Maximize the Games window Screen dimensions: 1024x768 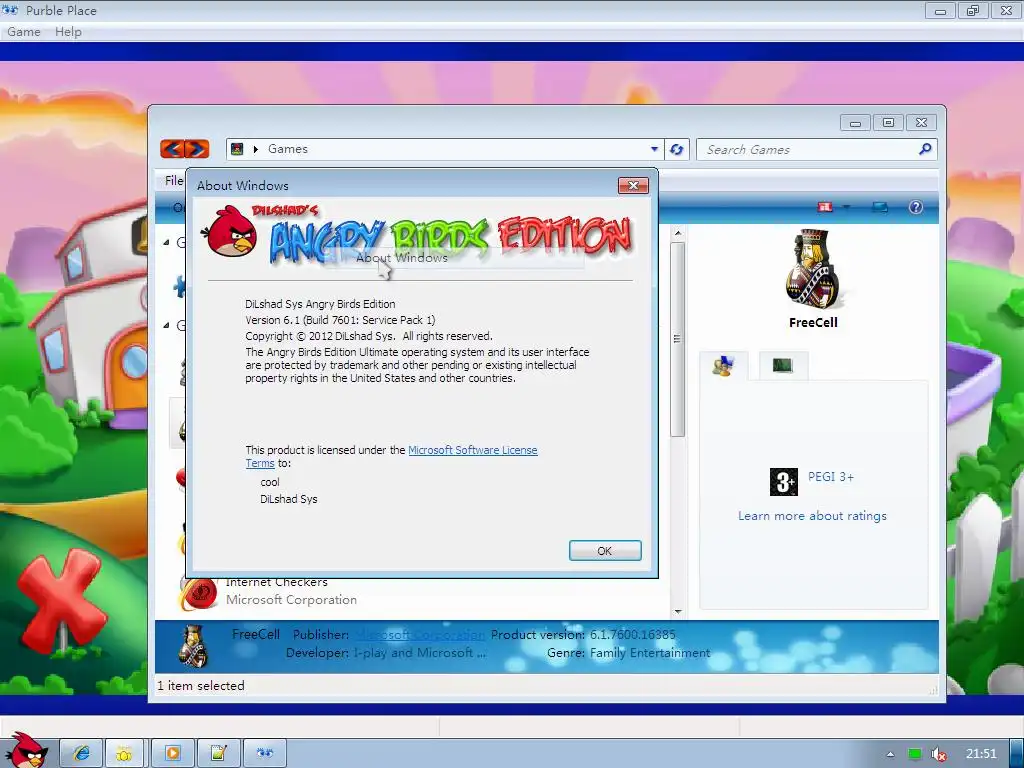(888, 123)
